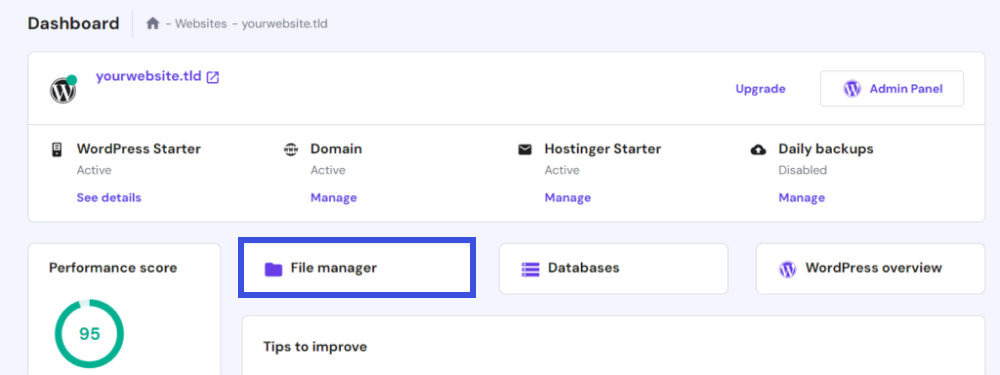Click the Tips to improve heading
This screenshot has width=1000, height=375.
pos(315,347)
